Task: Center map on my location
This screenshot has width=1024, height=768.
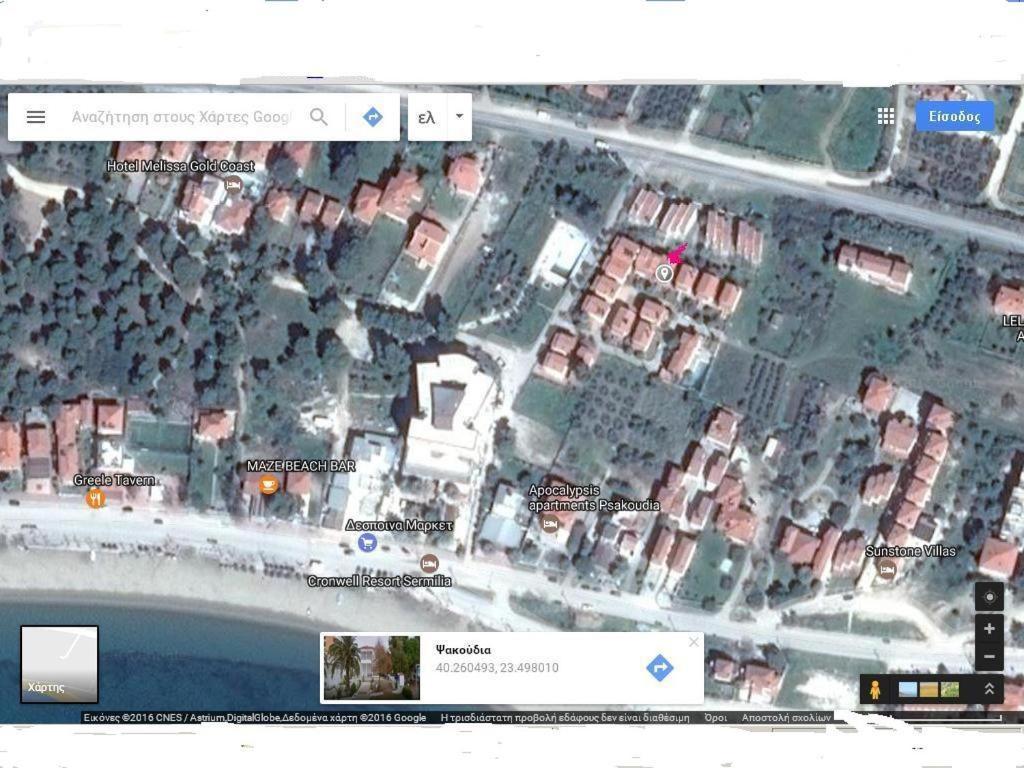Action: [989, 597]
